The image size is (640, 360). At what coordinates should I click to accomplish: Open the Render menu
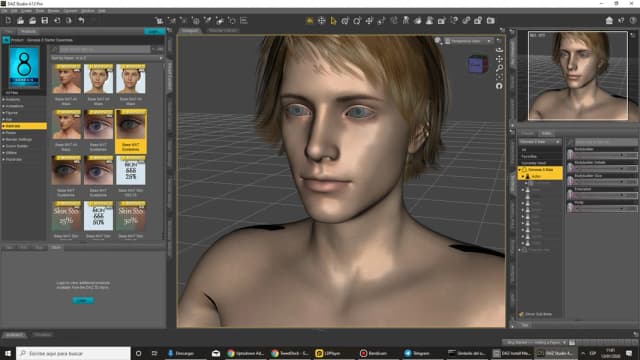click(54, 11)
